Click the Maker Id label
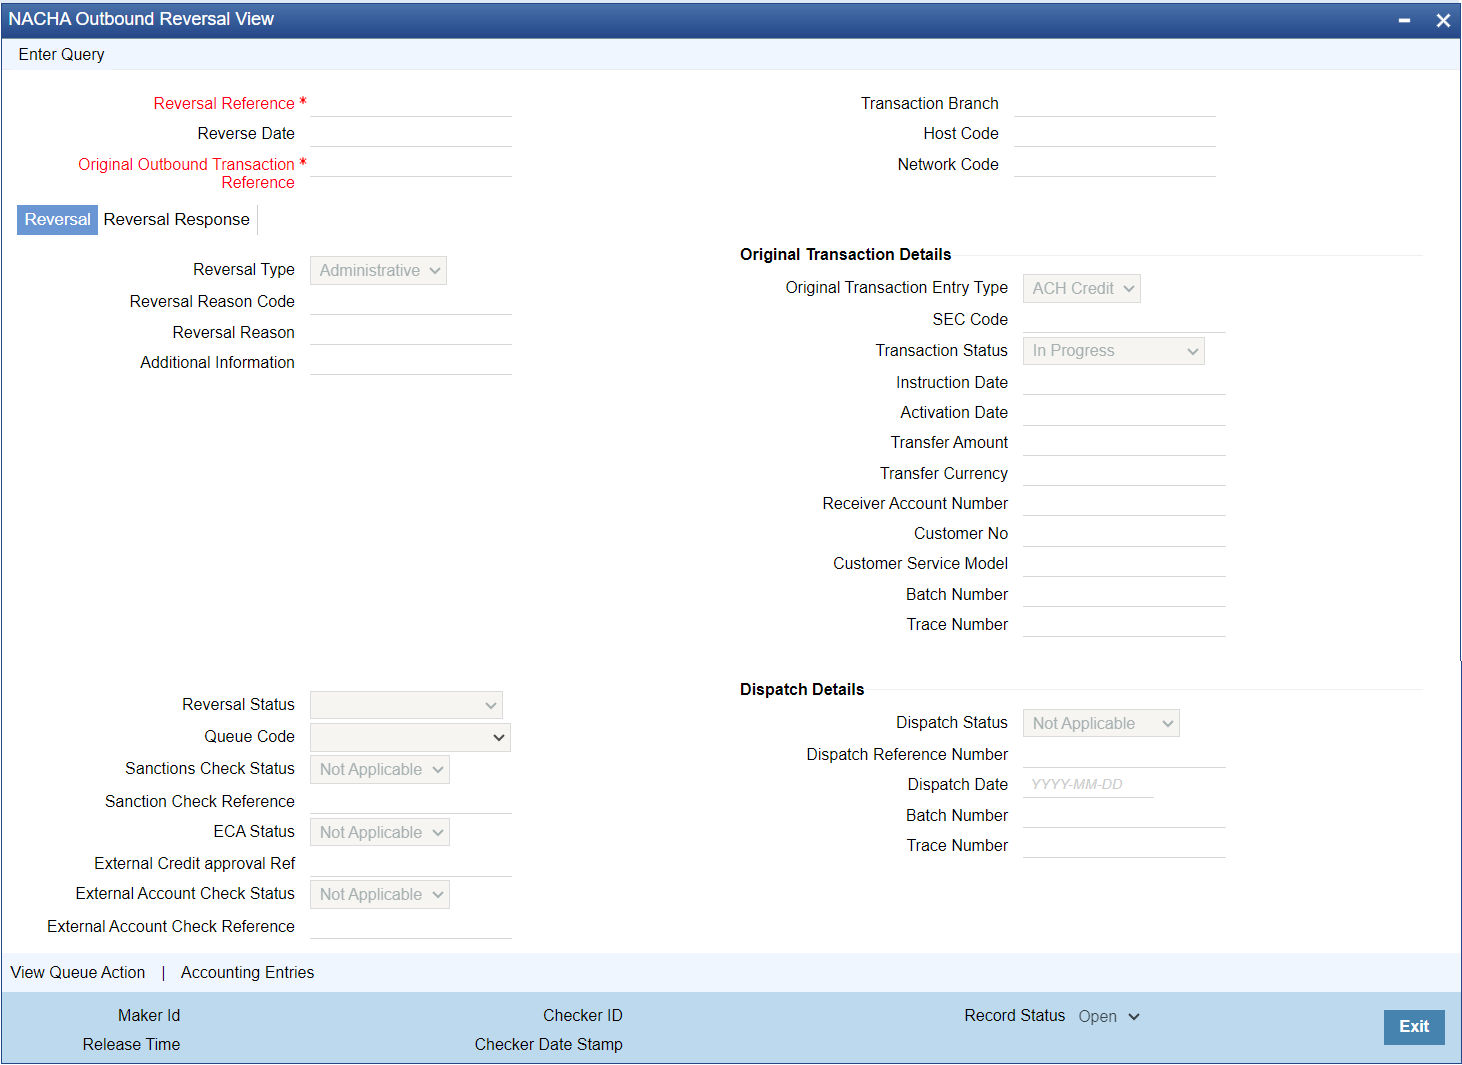This screenshot has height=1065, width=1462. pyautogui.click(x=149, y=1015)
